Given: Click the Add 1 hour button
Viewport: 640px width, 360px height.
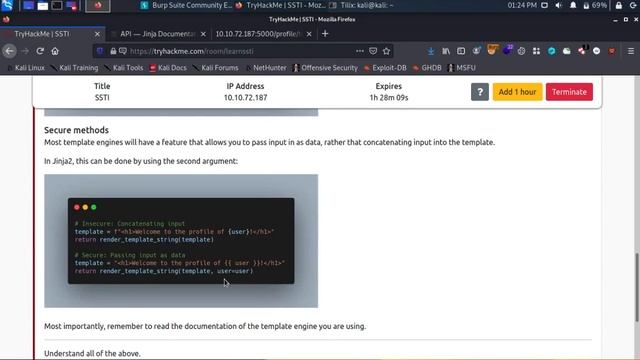Looking at the screenshot, I should click(x=517, y=92).
